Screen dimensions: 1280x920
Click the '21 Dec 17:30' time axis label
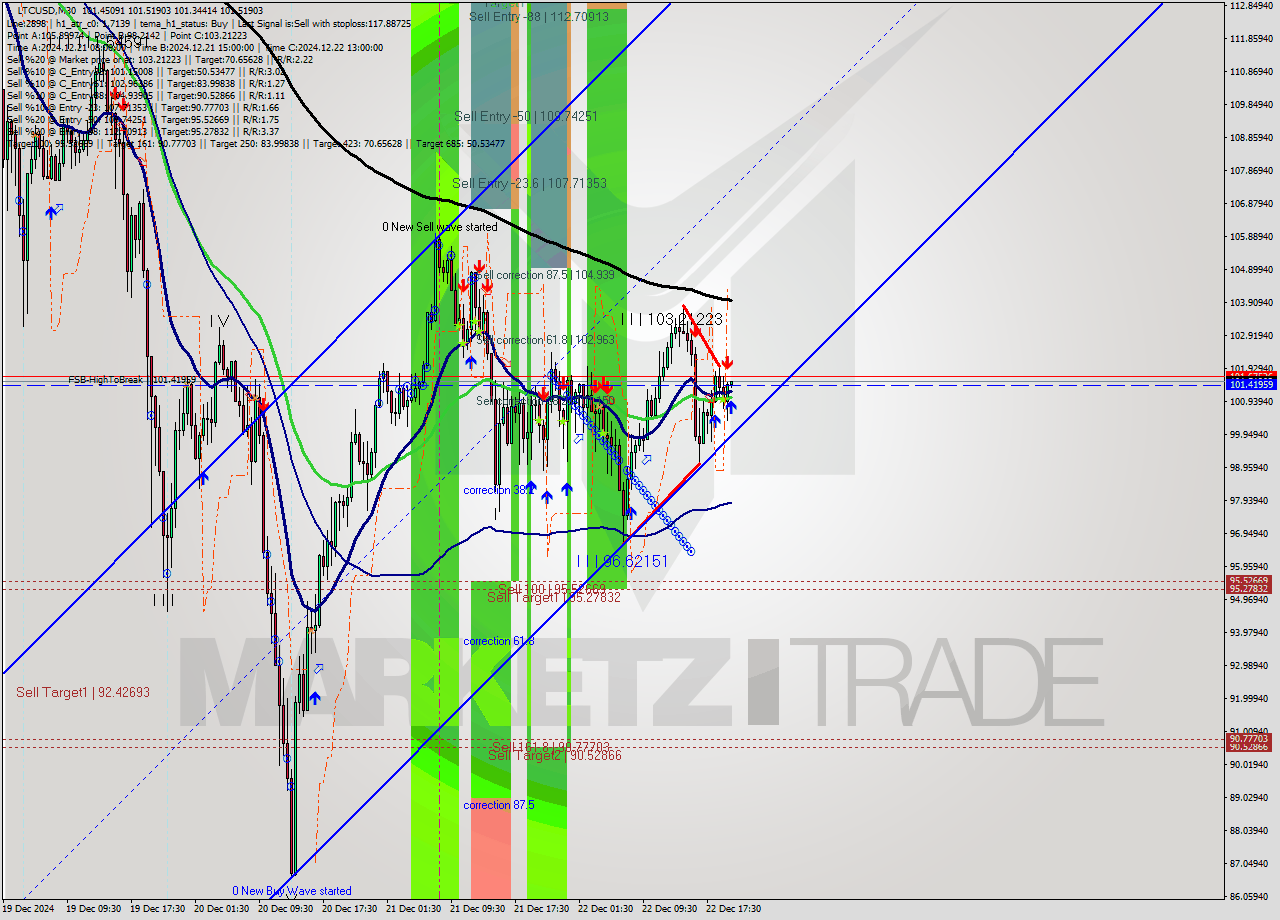point(541,909)
